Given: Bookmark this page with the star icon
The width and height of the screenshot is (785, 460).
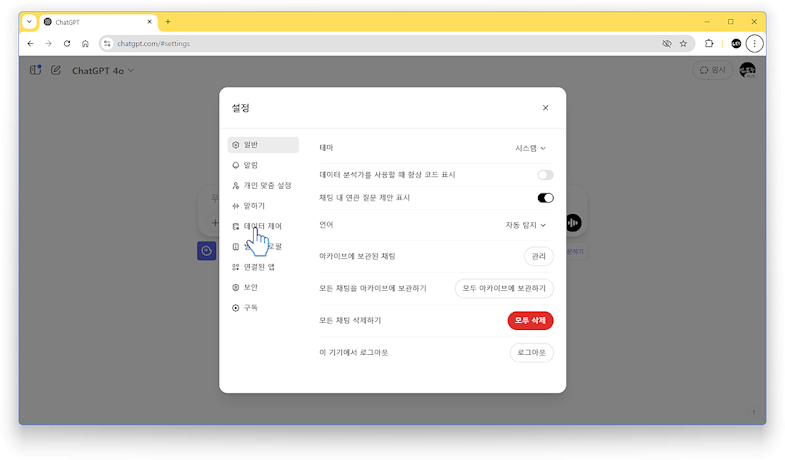Looking at the screenshot, I should pyautogui.click(x=683, y=44).
